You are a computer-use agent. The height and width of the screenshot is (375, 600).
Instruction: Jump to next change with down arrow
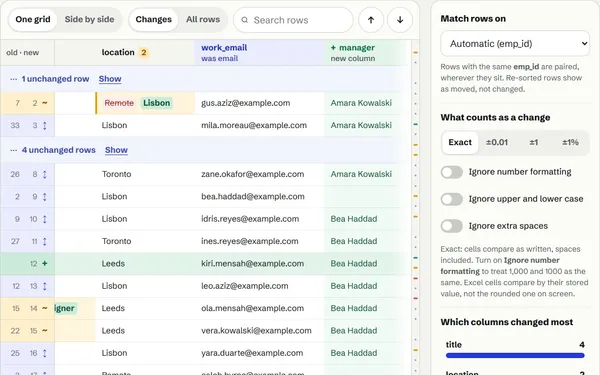tap(400, 20)
